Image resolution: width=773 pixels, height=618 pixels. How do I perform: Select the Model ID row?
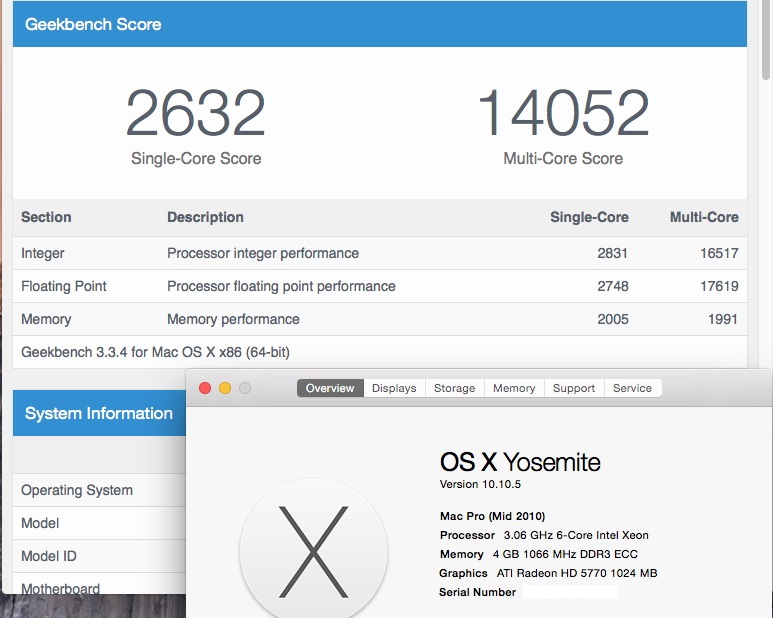tap(99, 556)
